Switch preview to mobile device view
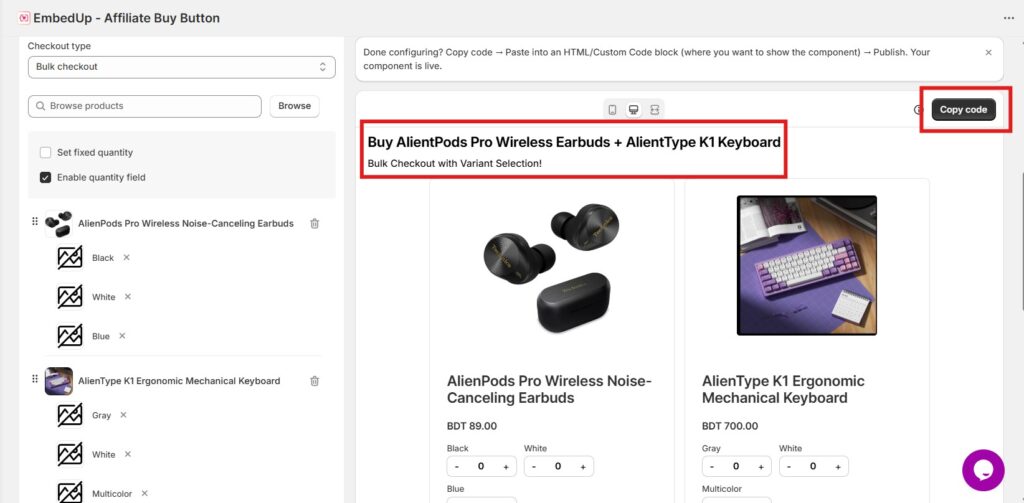The width and height of the screenshot is (1024, 503). tap(613, 110)
